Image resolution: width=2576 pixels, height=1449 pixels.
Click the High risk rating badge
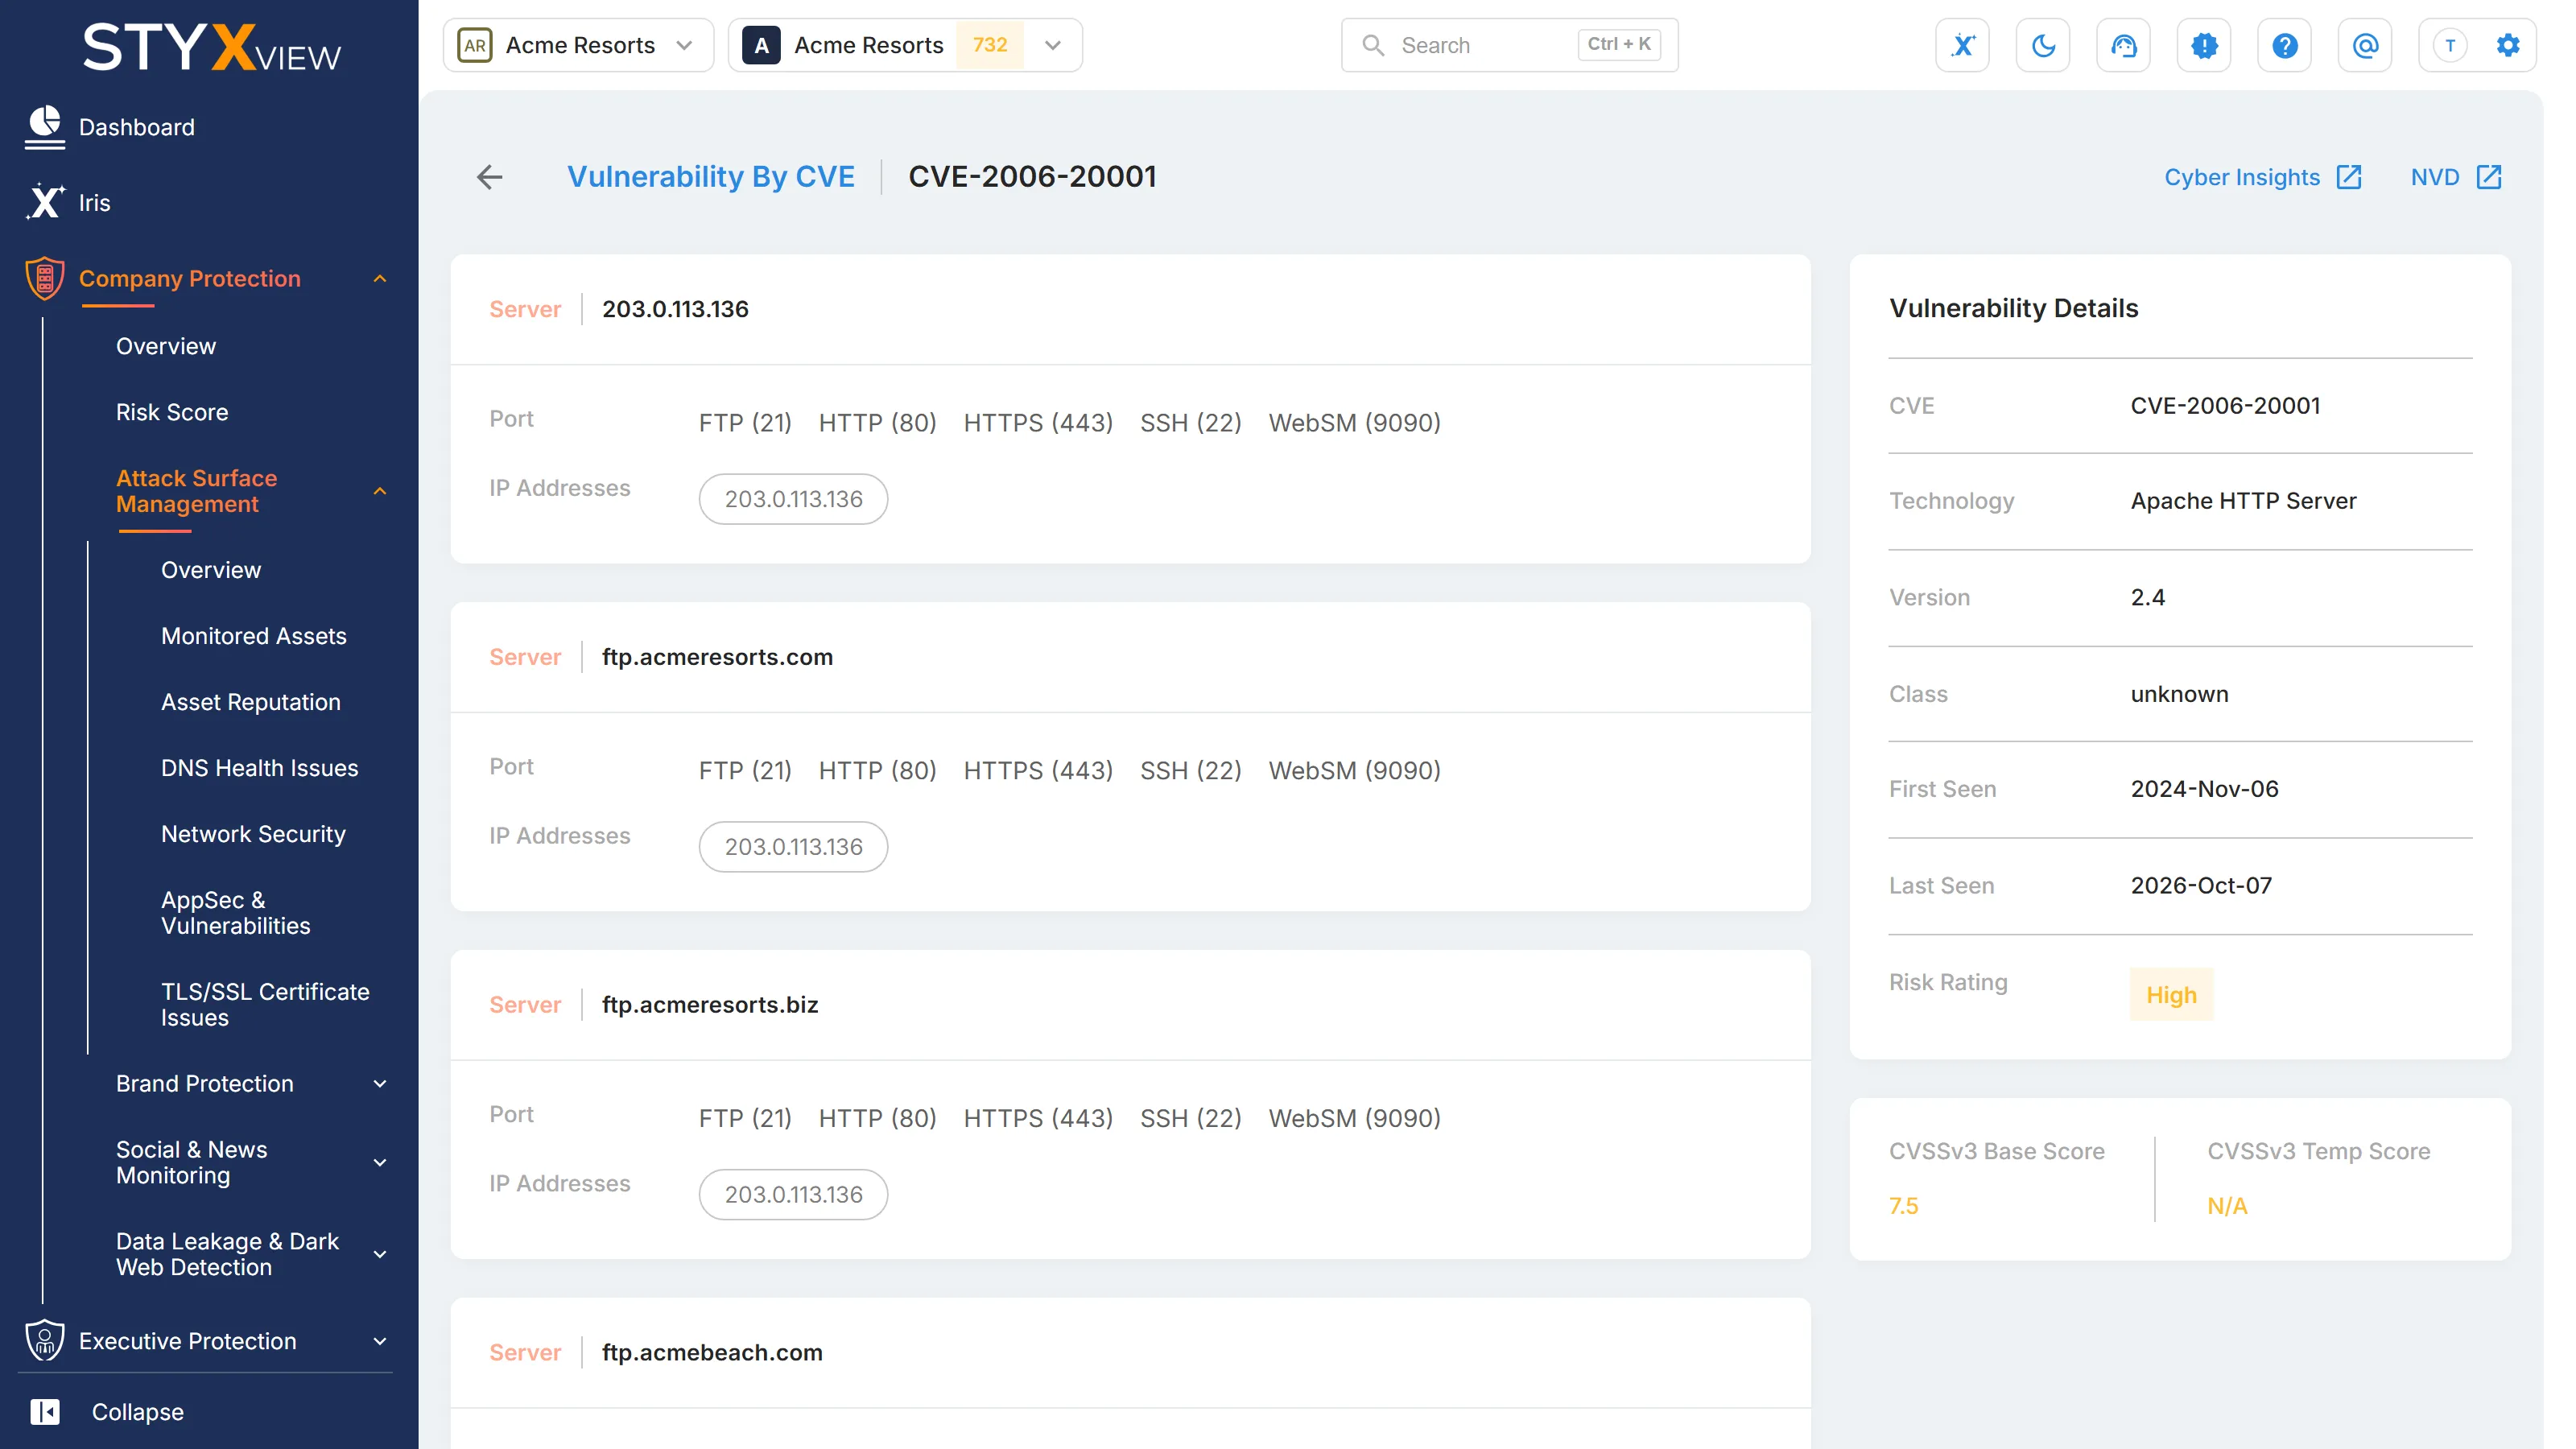pos(2171,995)
